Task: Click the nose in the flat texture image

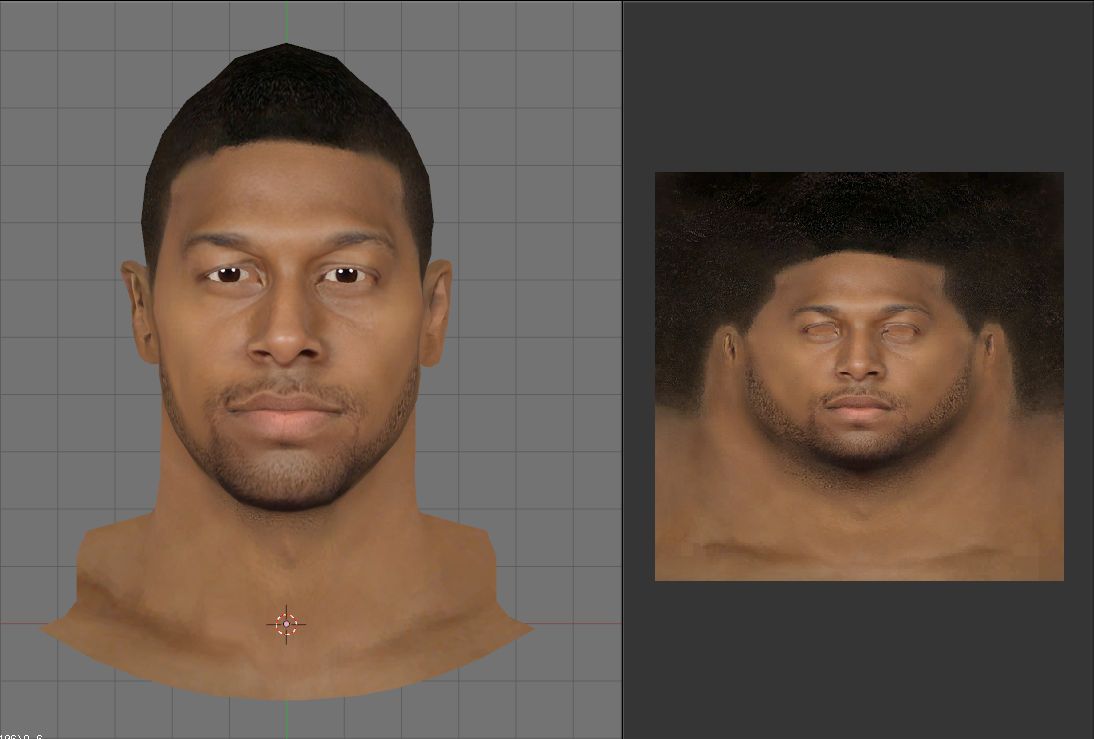Action: pos(858,362)
